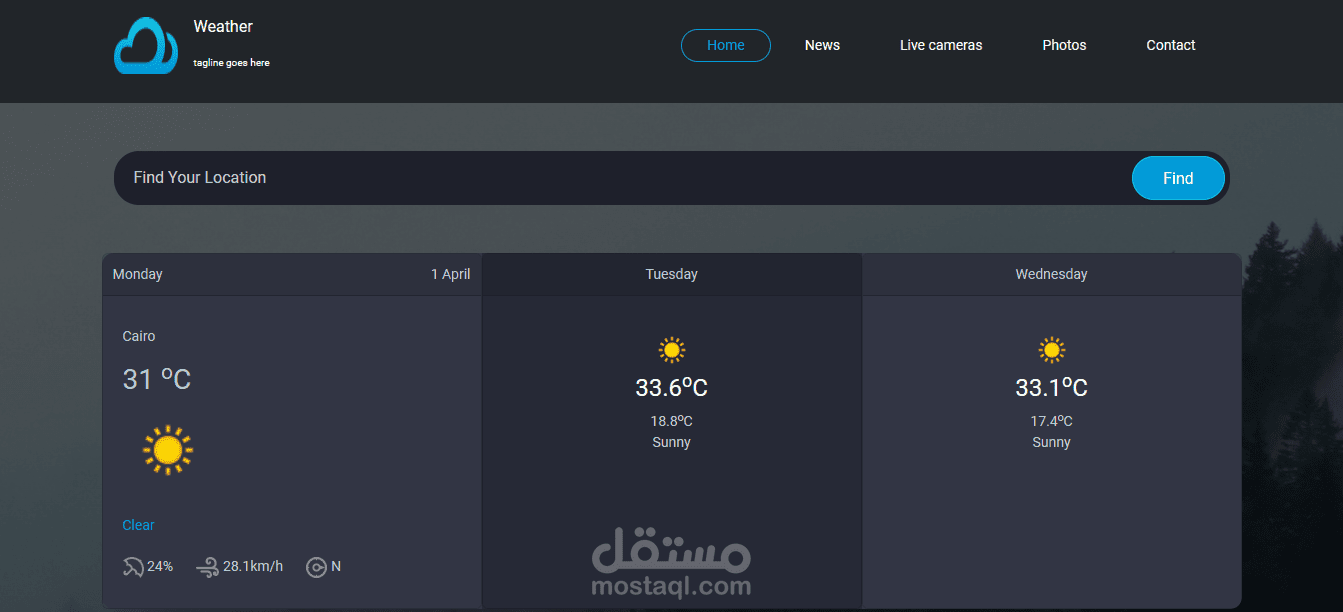Click the Cairo city label
This screenshot has height=612, width=1343.
139,336
